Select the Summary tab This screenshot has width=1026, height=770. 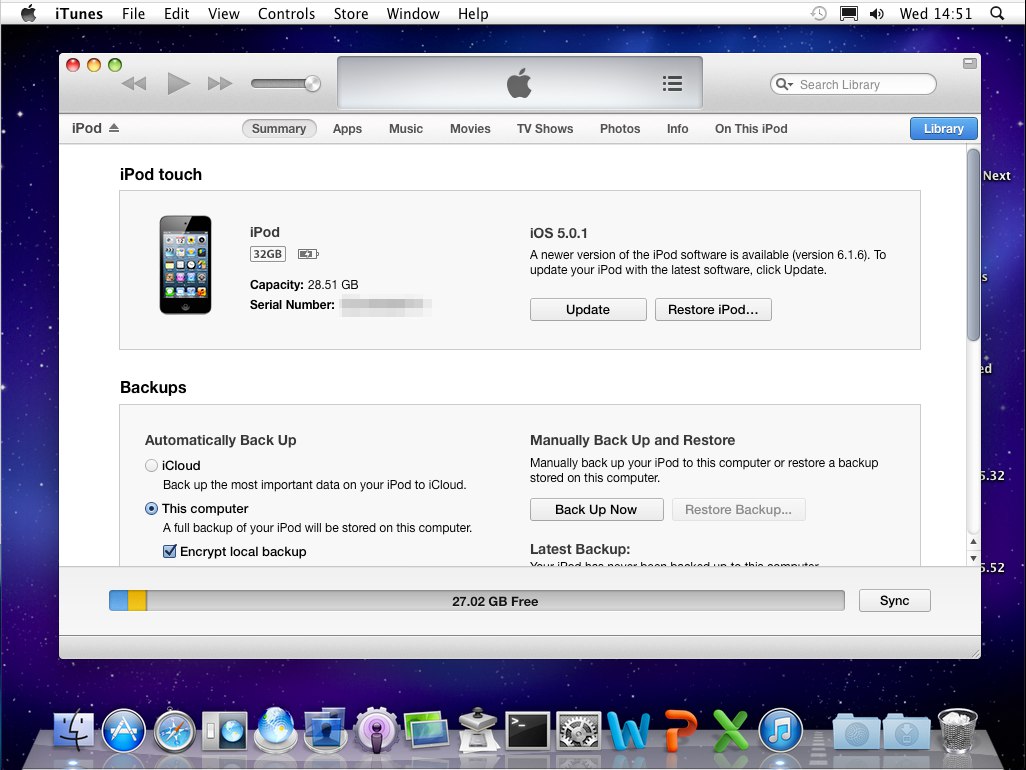click(x=279, y=129)
